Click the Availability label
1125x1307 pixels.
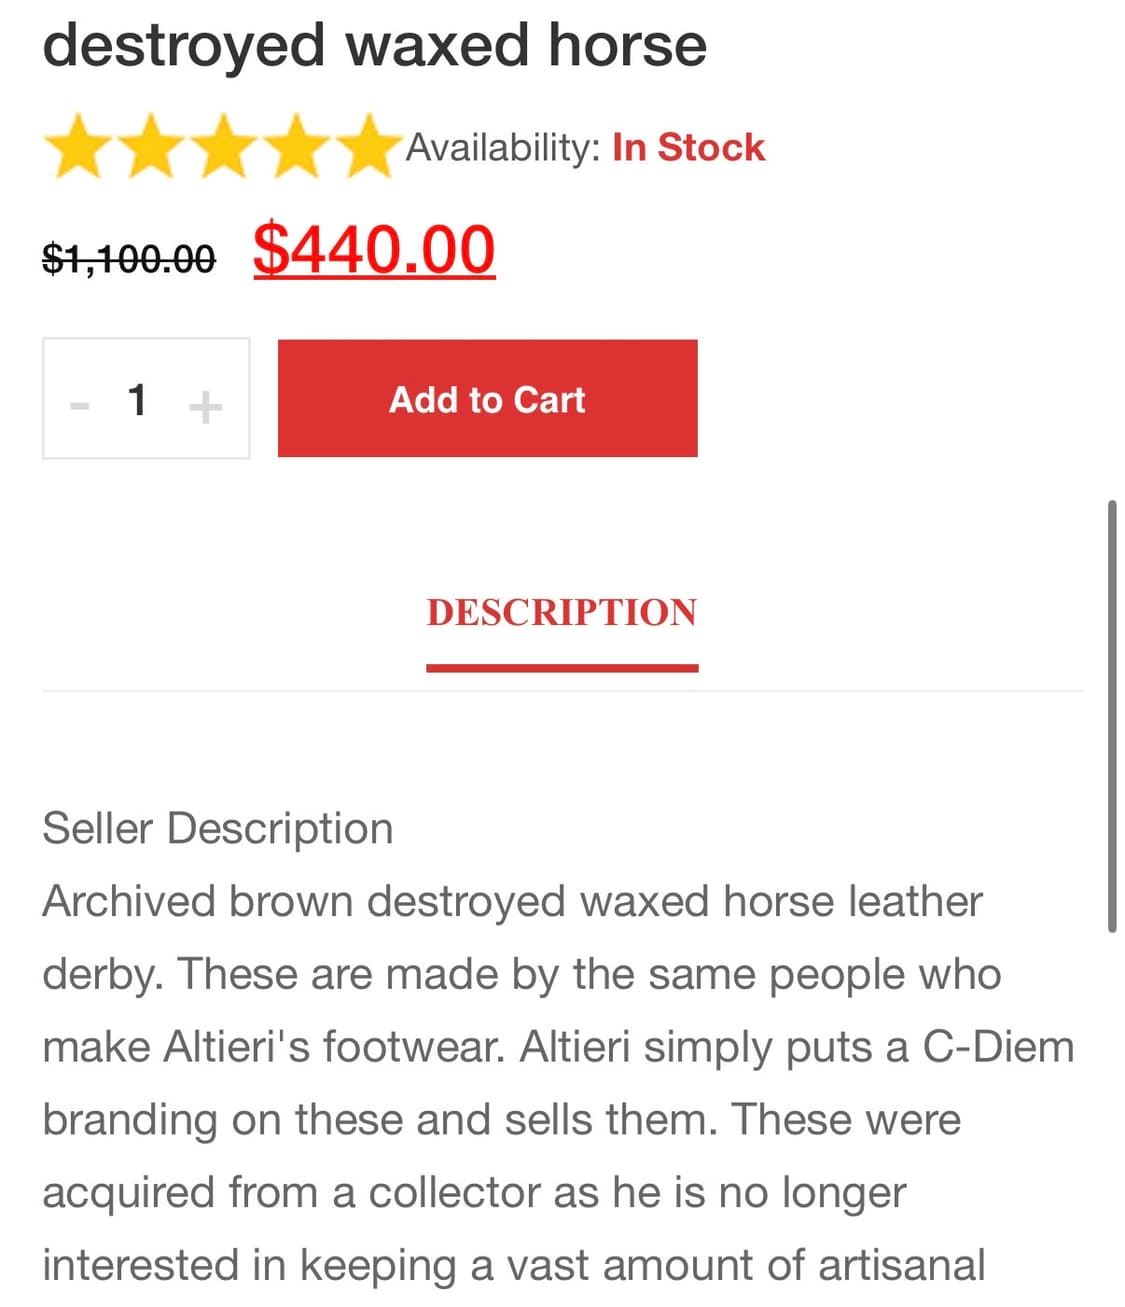coord(502,148)
